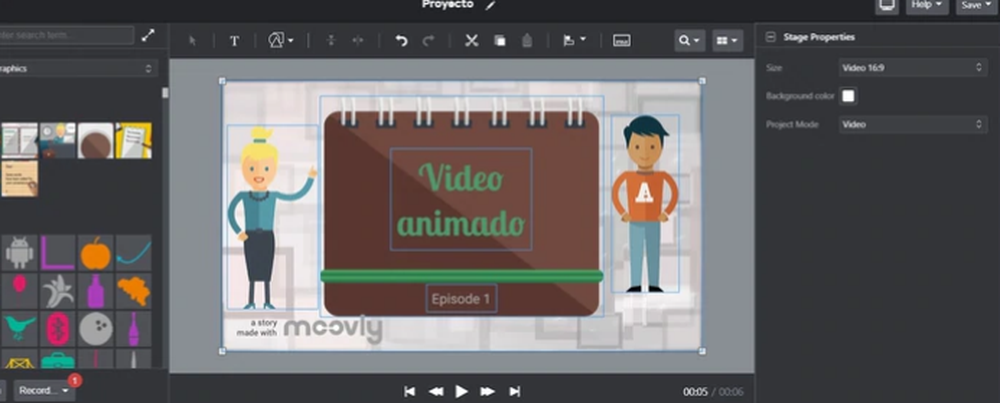
Task: Open the Save menu
Action: click(978, 5)
